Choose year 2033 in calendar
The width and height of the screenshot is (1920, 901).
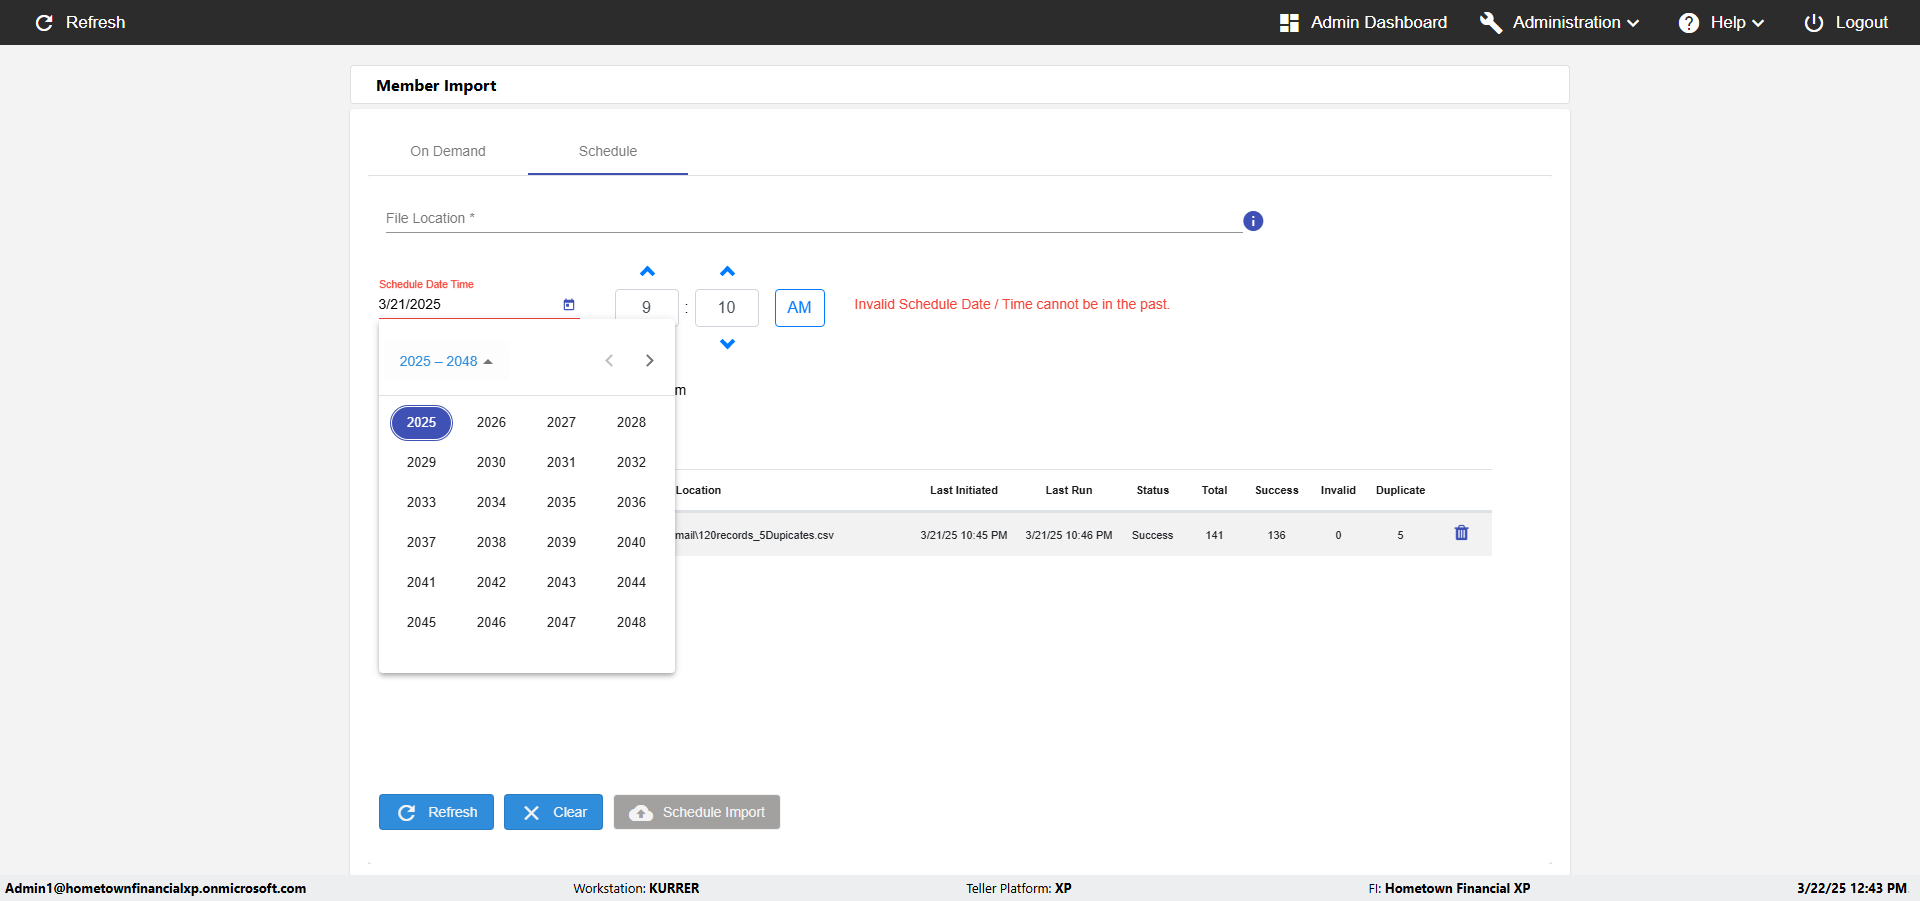421,502
